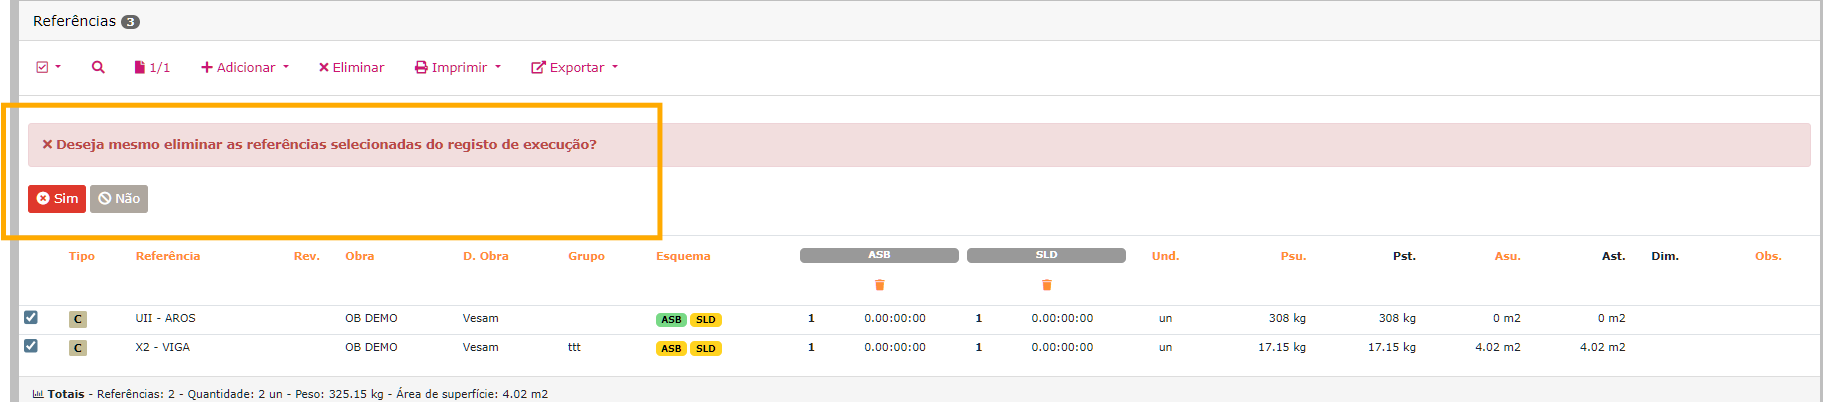The width and height of the screenshot is (1823, 402).
Task: Uncheck the X2 - VIGA row checkbox
Action: tap(31, 346)
